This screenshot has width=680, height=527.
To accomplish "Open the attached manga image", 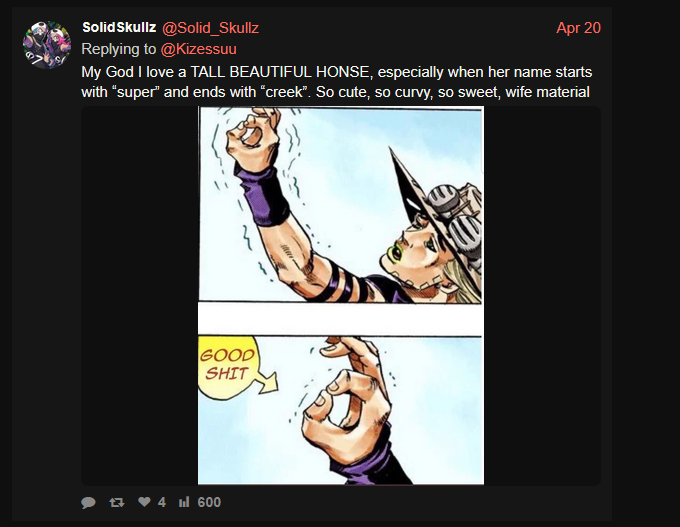I will click(x=341, y=295).
